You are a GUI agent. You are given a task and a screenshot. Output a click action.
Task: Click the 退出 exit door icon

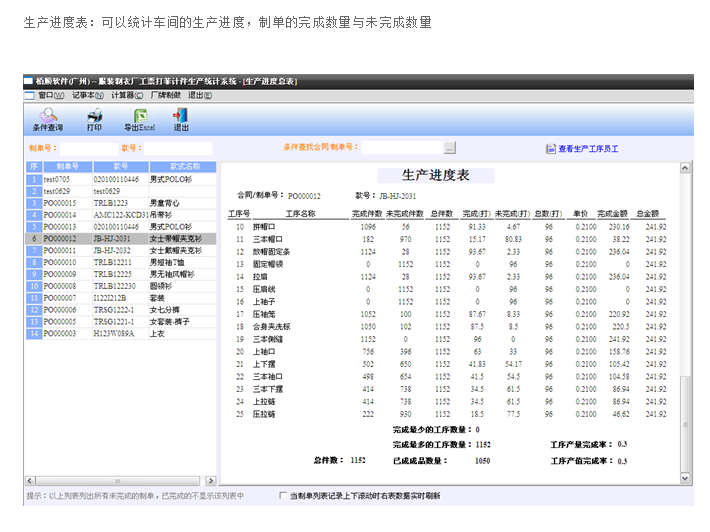click(181, 116)
